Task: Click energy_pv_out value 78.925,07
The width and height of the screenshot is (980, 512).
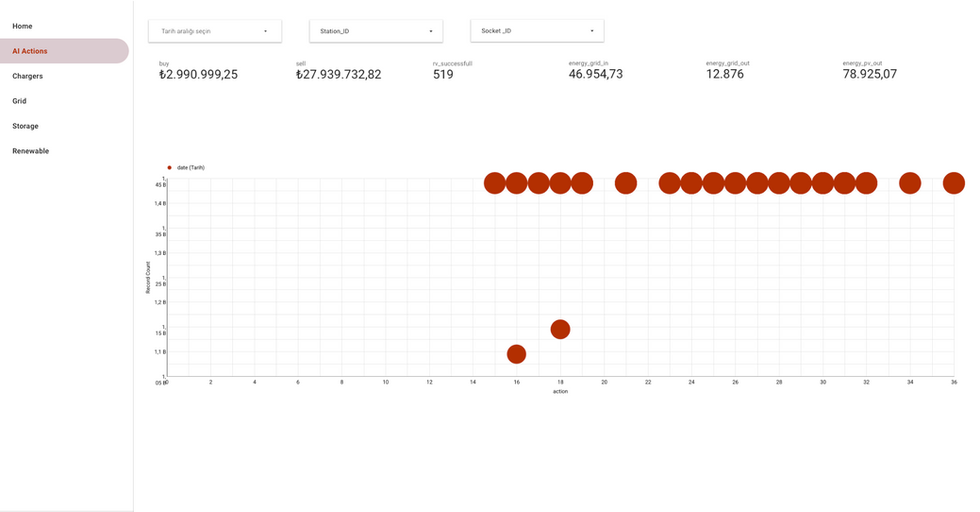Action: pyautogui.click(x=869, y=74)
